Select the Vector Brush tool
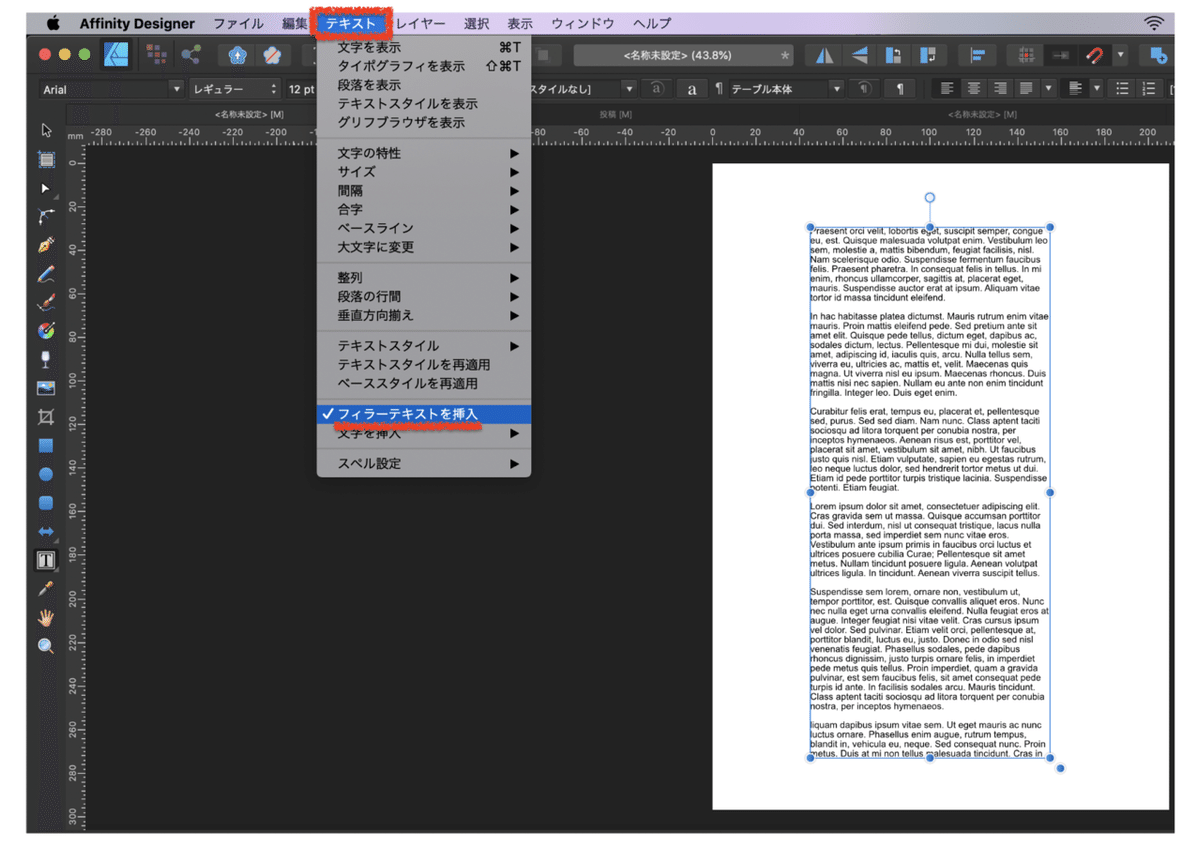 (x=46, y=302)
